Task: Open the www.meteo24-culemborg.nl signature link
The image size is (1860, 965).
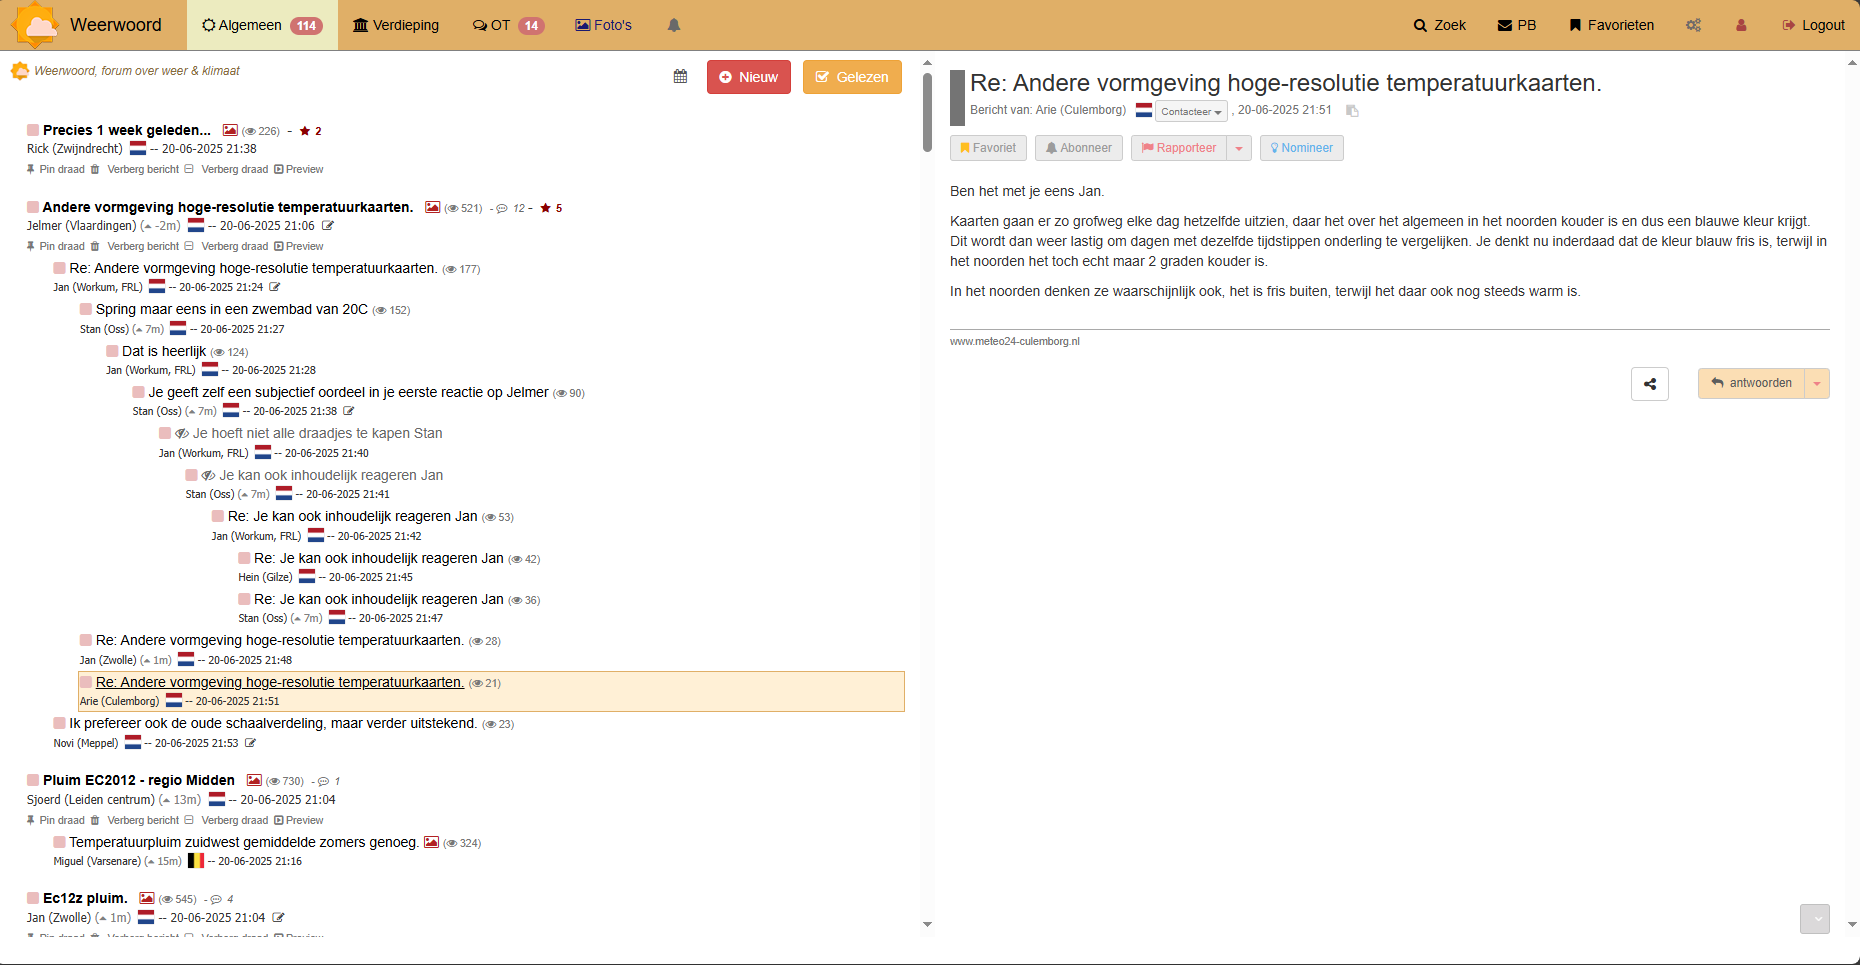Action: pos(1015,341)
